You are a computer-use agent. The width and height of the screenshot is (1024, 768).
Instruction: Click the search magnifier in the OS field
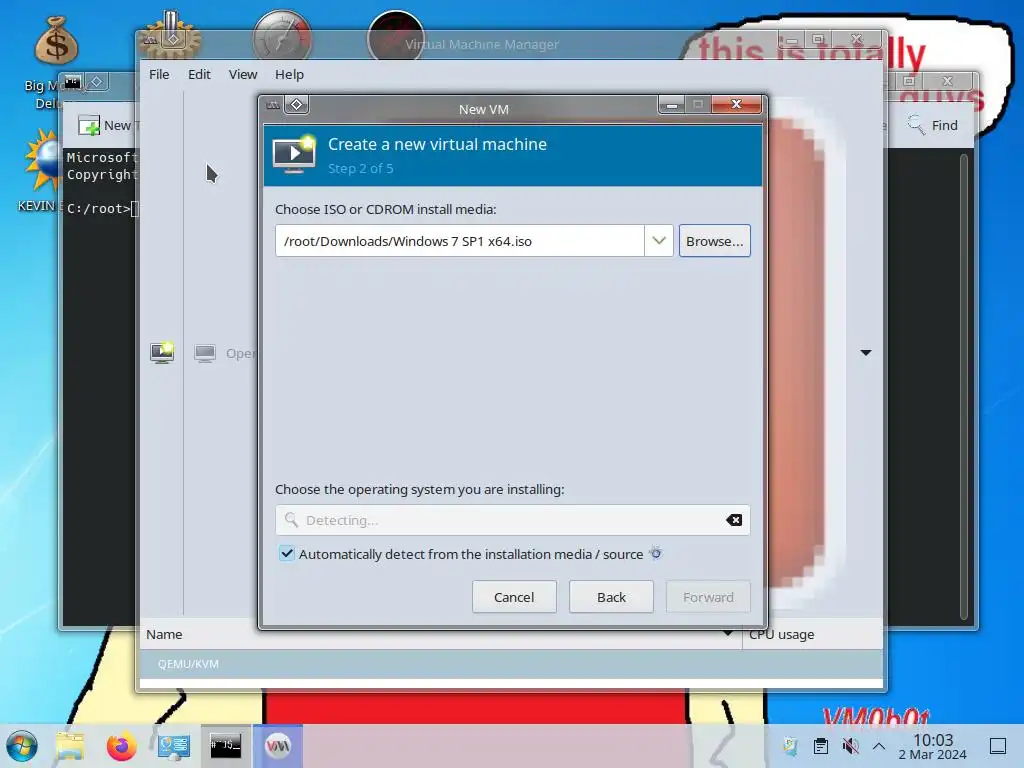pyautogui.click(x=291, y=520)
